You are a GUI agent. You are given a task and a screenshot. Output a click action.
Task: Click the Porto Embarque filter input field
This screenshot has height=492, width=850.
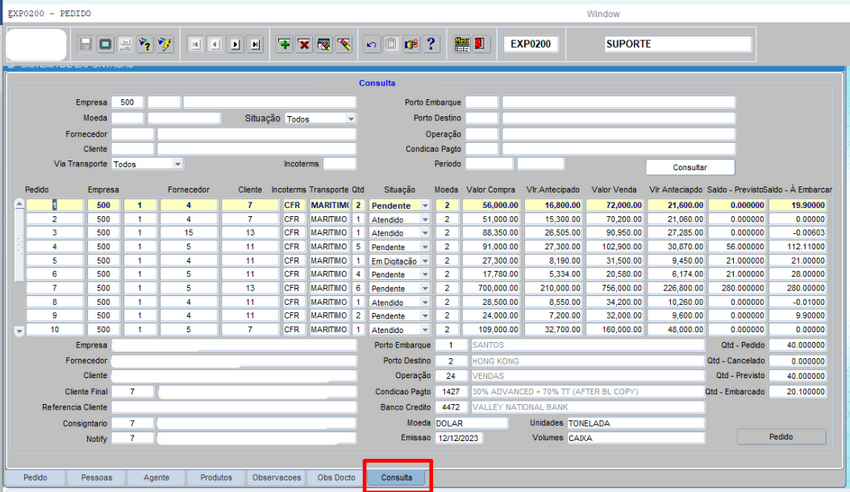tap(481, 103)
